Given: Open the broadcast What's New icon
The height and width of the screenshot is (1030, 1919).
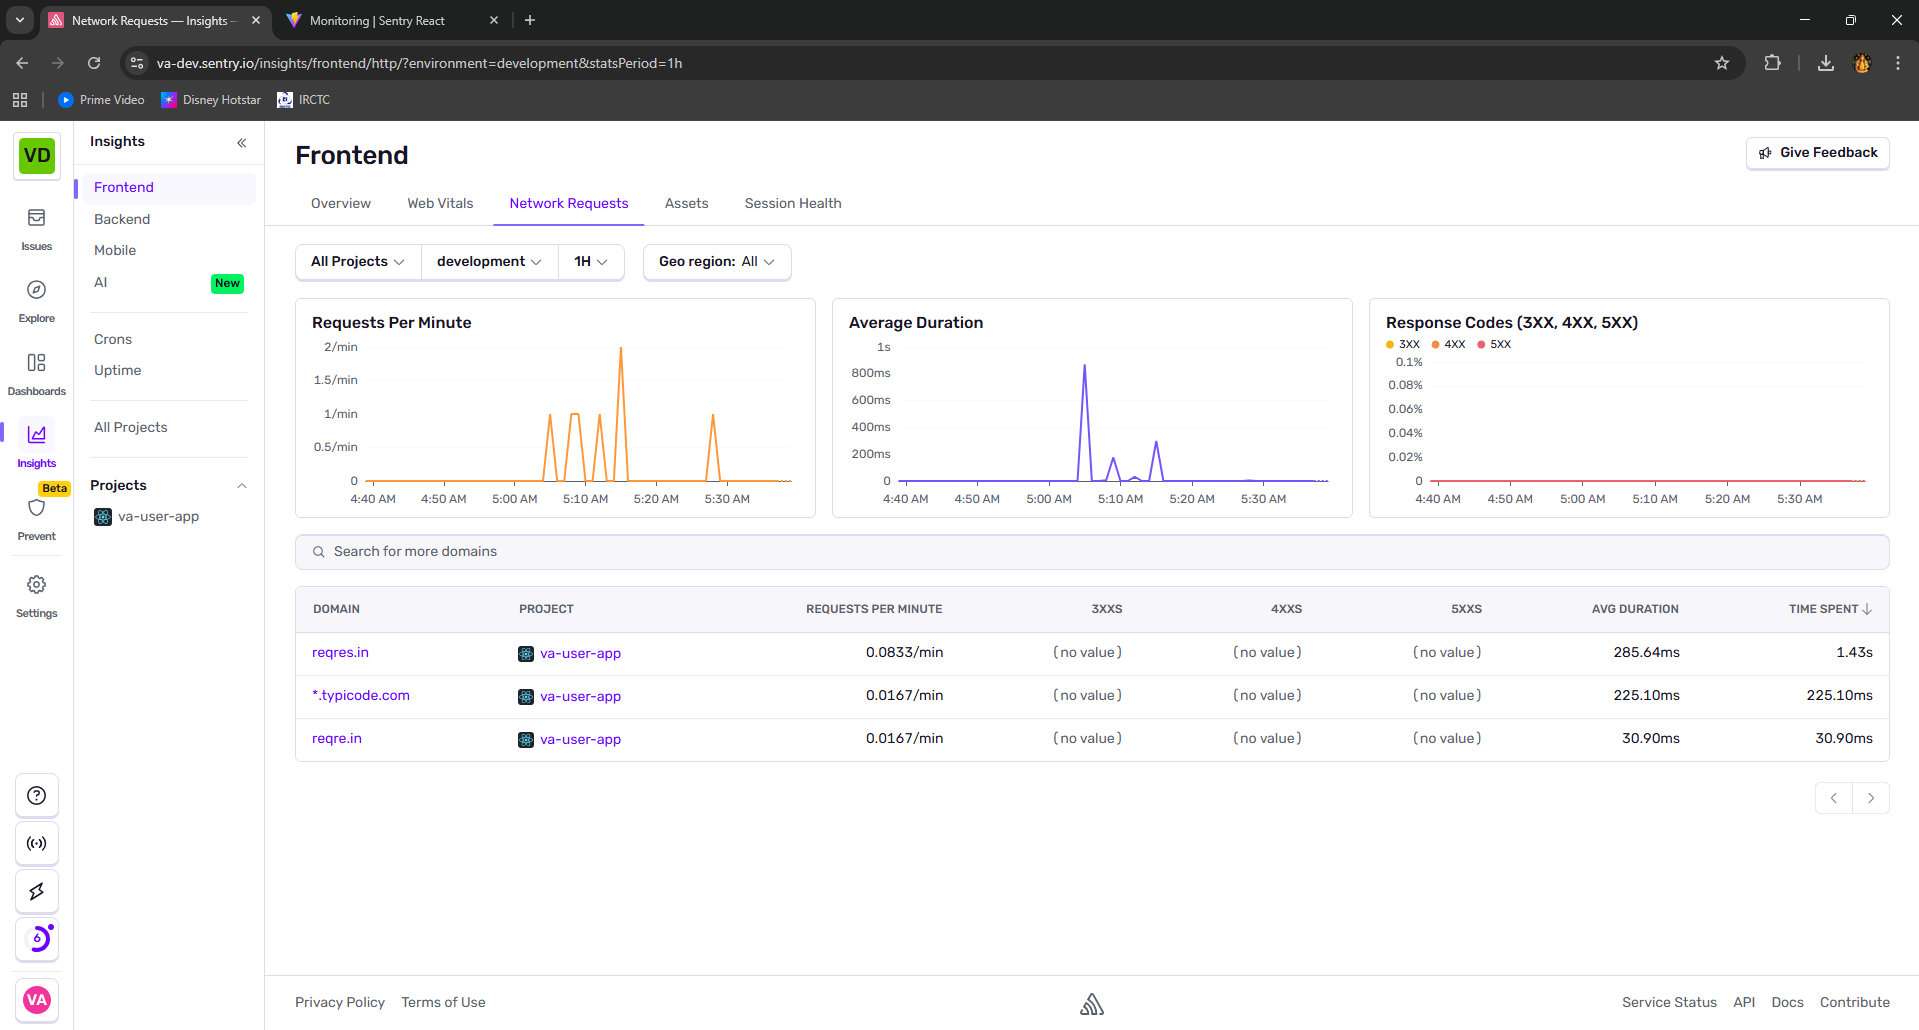Looking at the screenshot, I should [x=37, y=843].
